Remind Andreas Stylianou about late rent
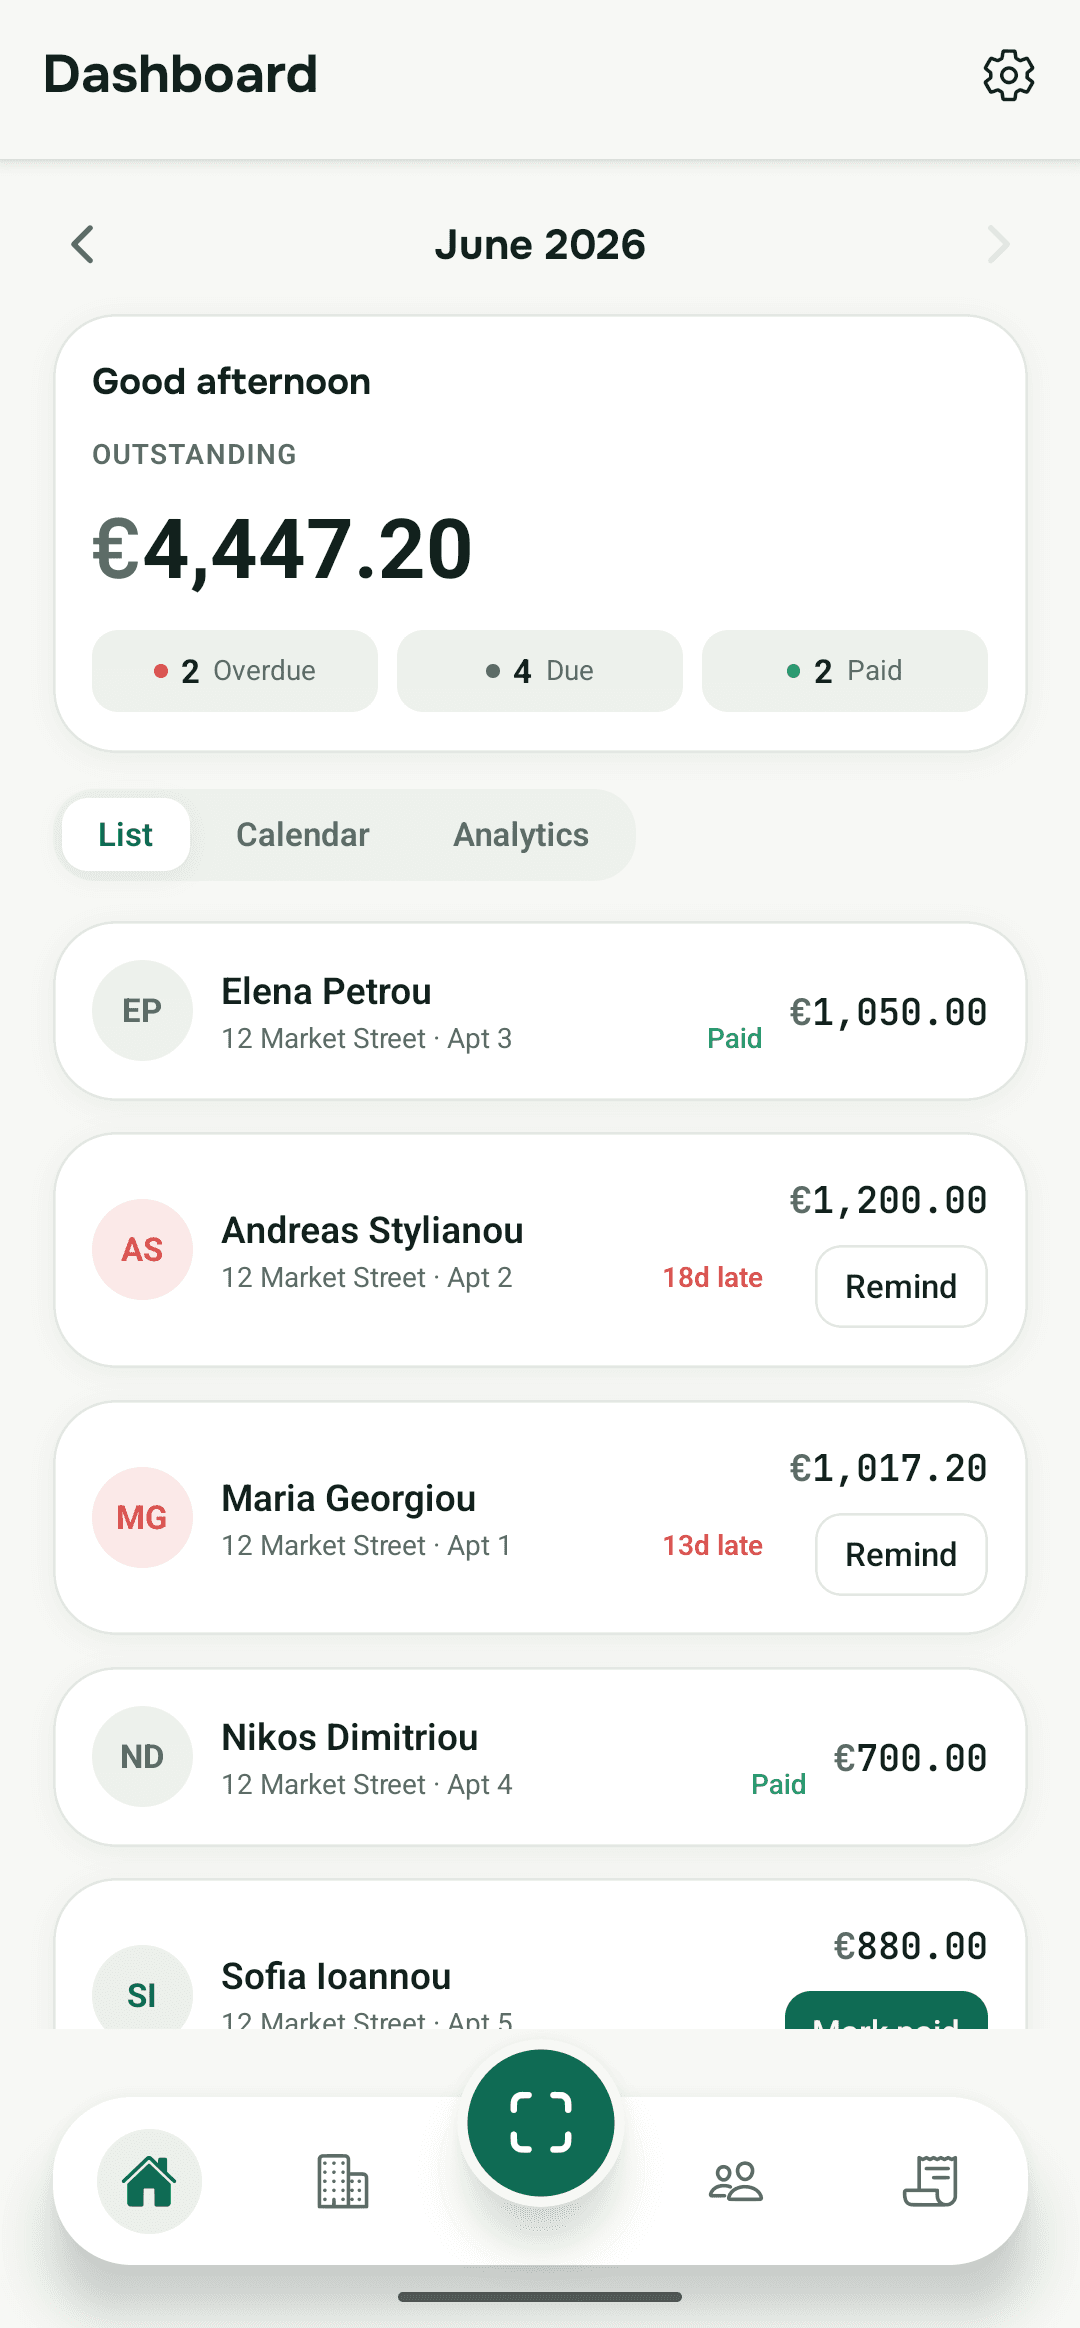The image size is (1080, 2328). click(901, 1286)
